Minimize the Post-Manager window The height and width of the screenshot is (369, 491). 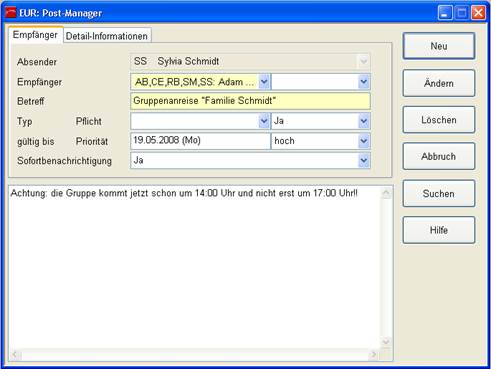point(445,13)
